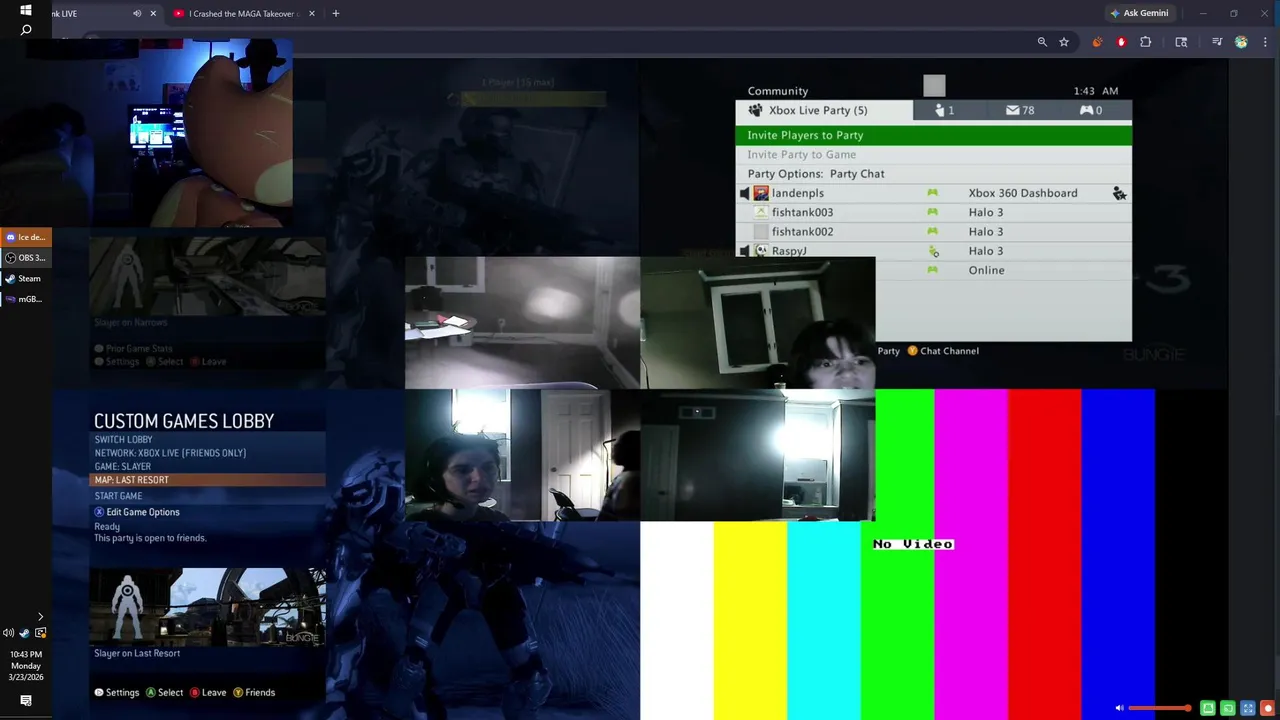Screen dimensions: 1280x720
Task: Click the green A Select hint
Action: (x=165, y=692)
